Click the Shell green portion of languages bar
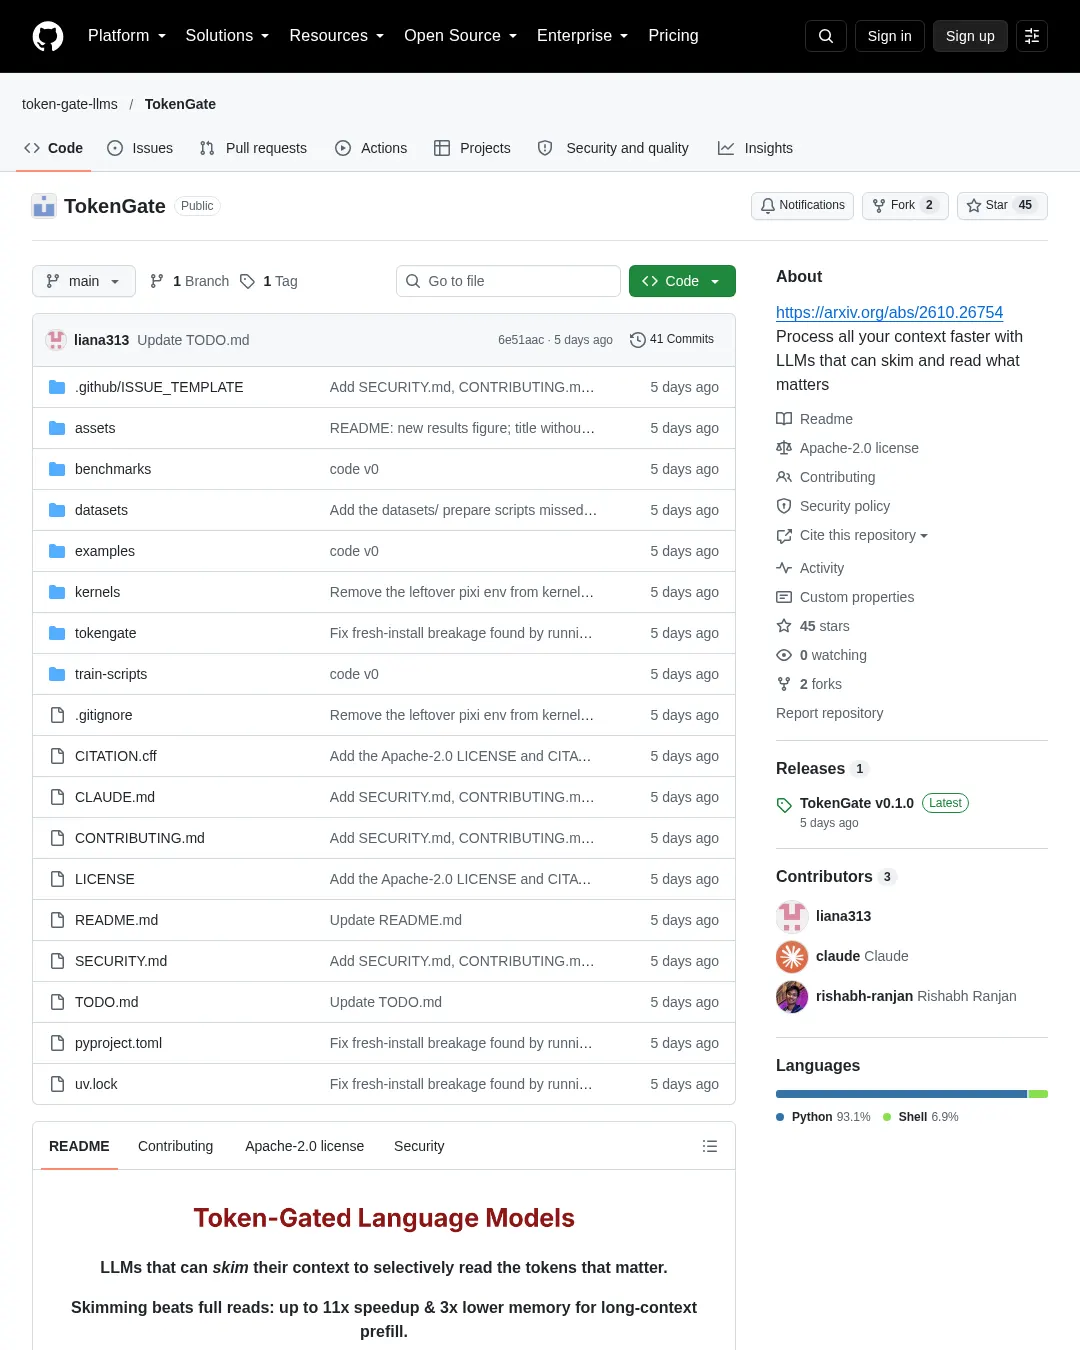The width and height of the screenshot is (1080, 1350). tap(1038, 1094)
